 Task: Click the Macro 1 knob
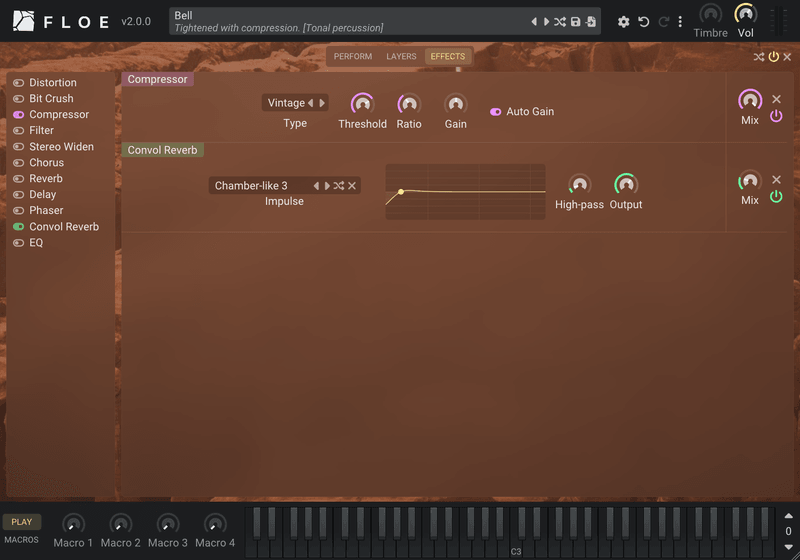[x=73, y=524]
